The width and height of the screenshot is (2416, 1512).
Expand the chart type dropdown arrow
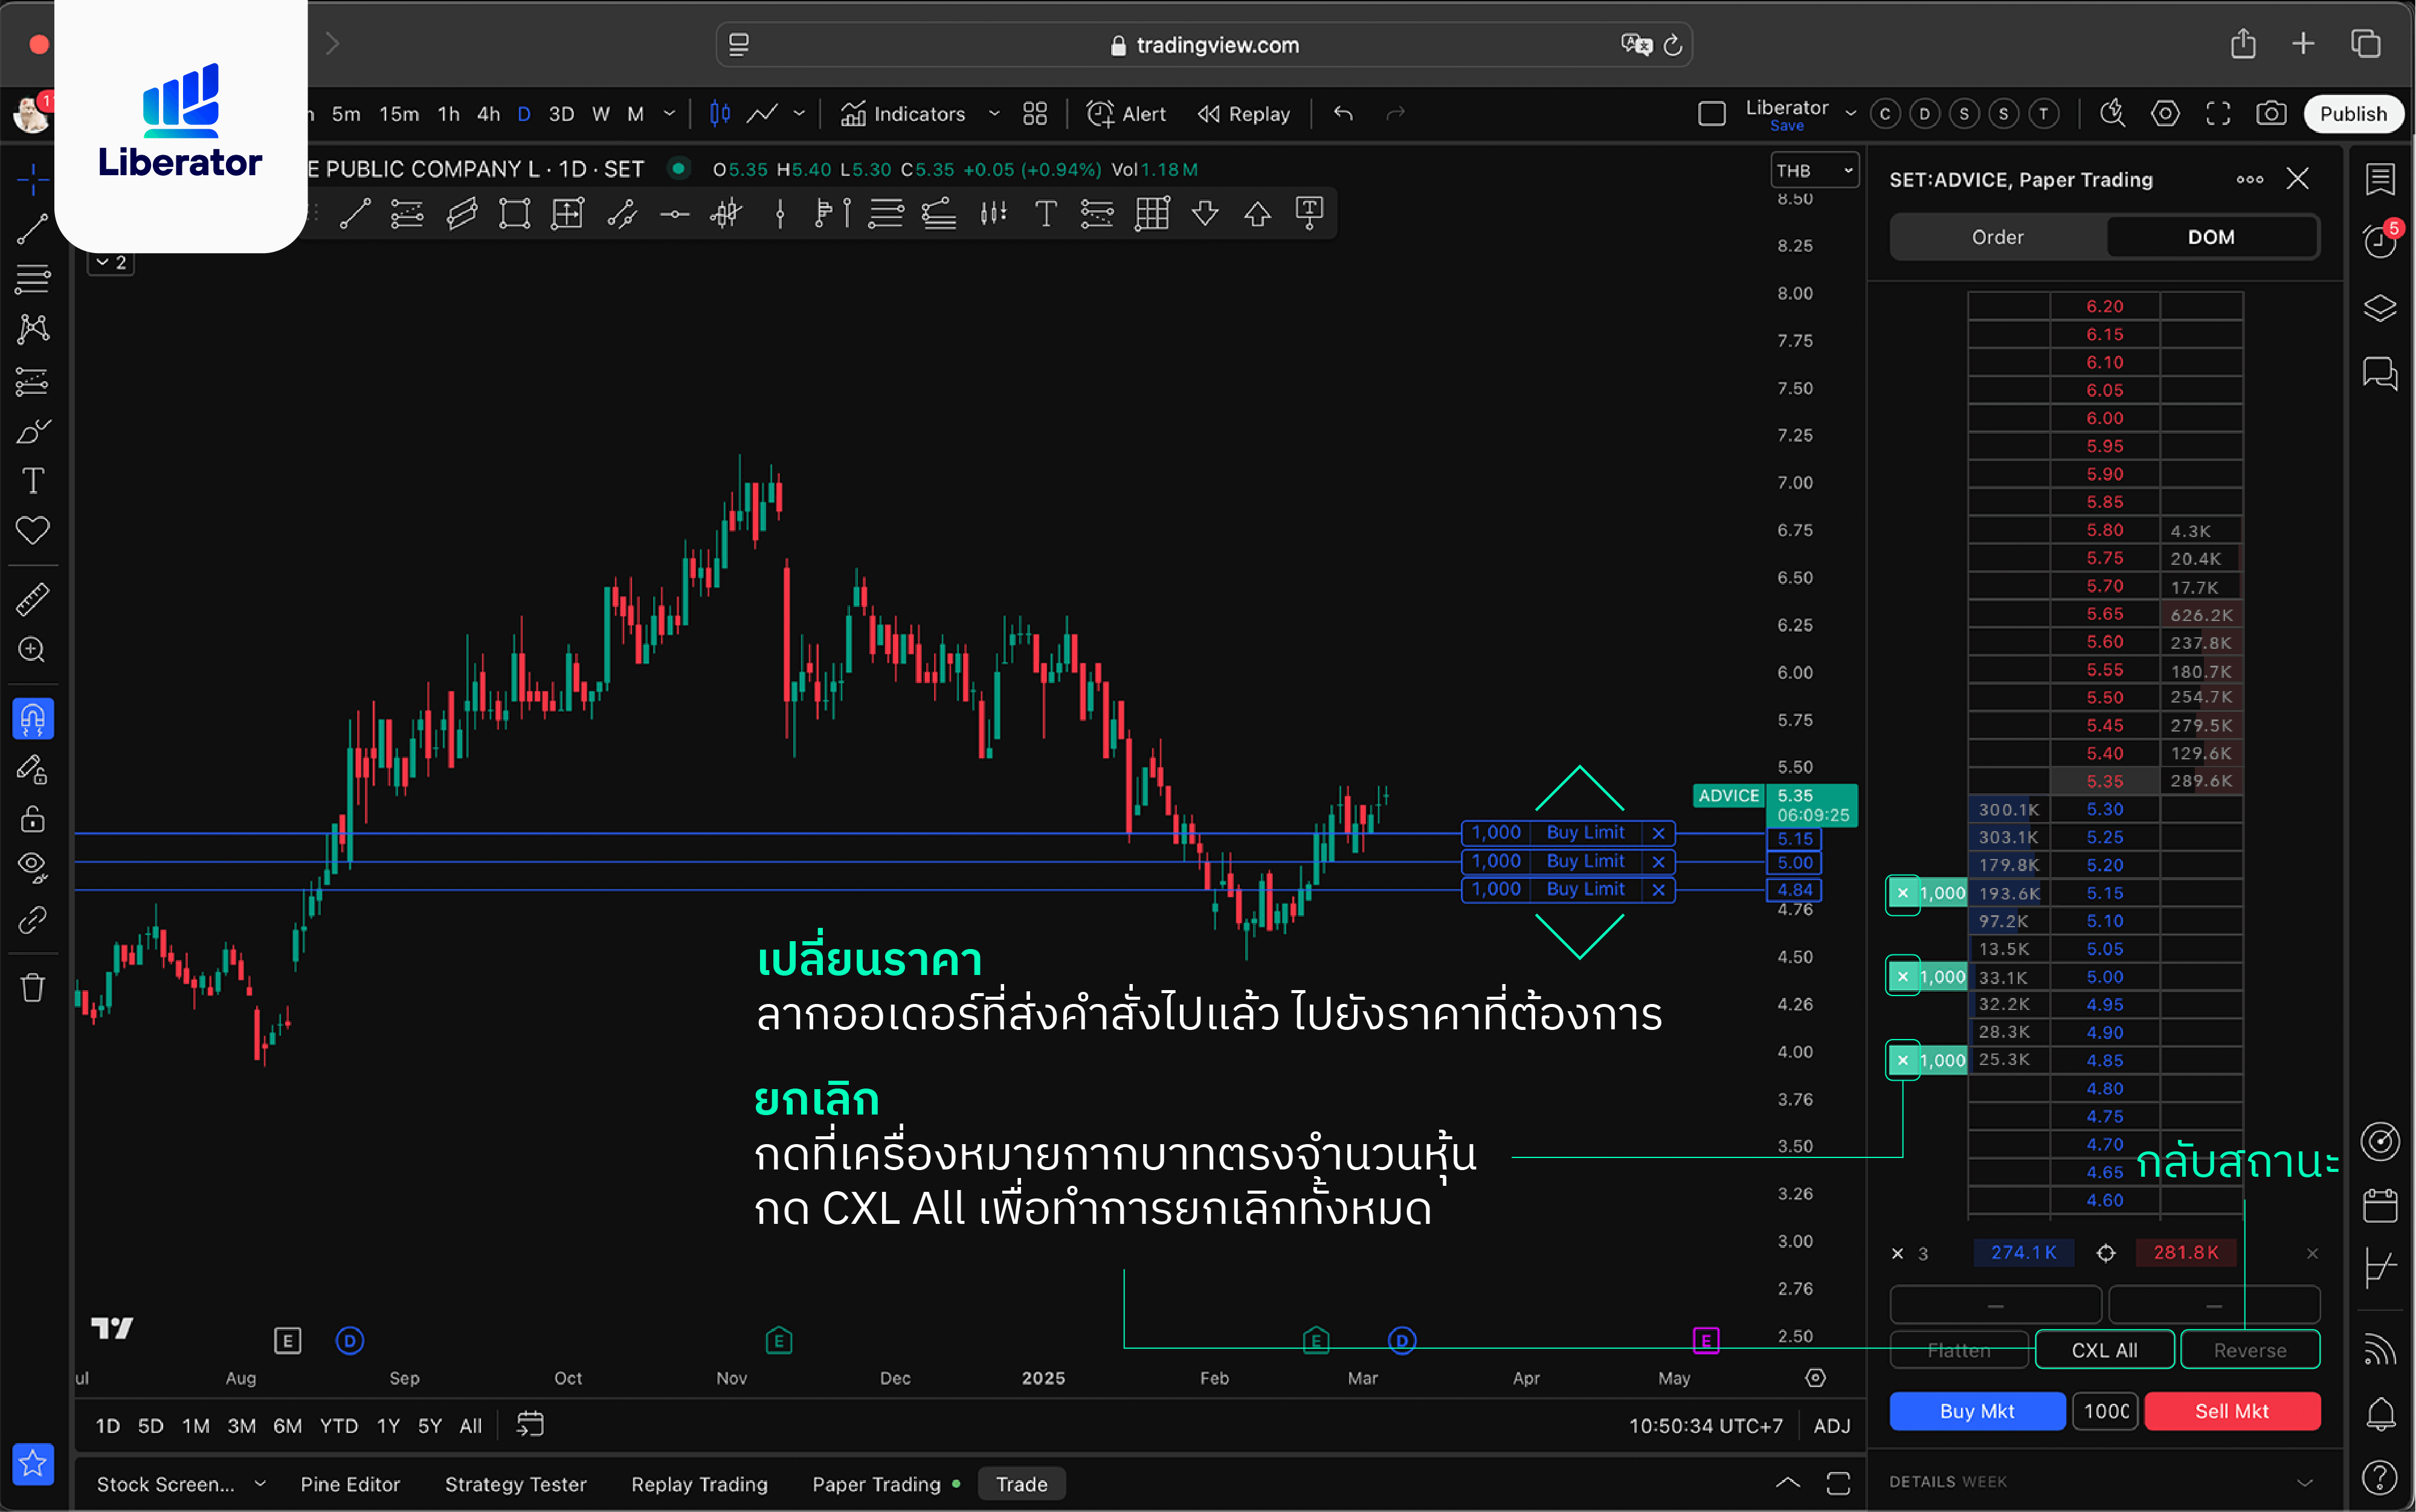799,114
